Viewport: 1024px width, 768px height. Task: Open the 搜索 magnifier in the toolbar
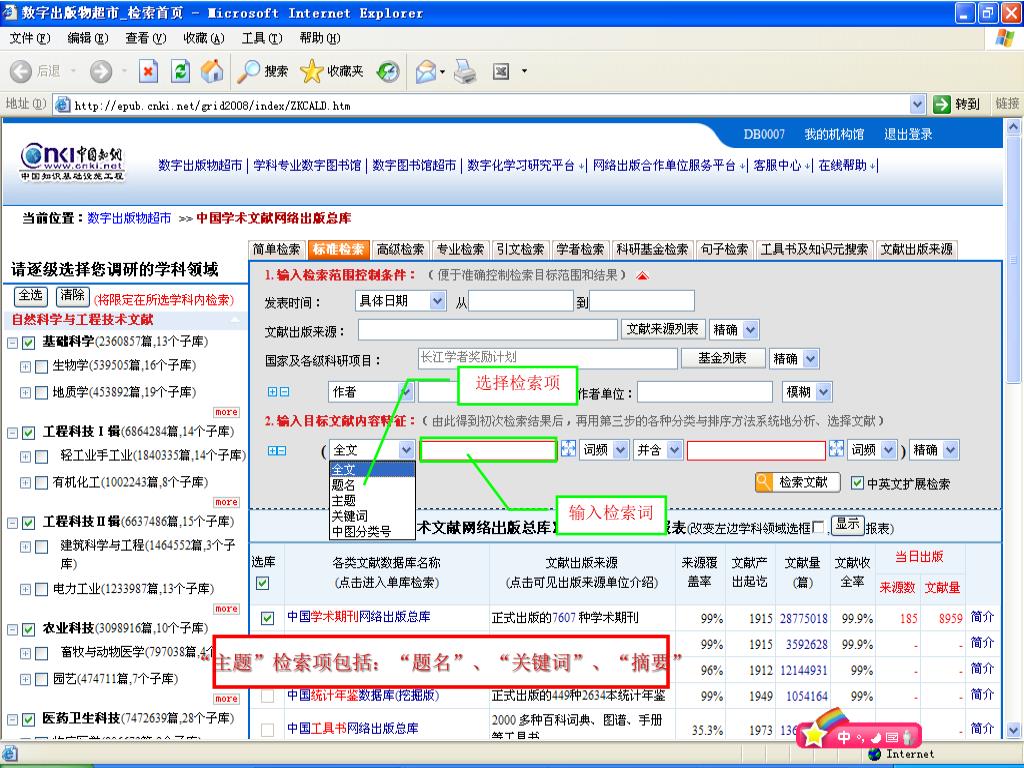(248, 71)
